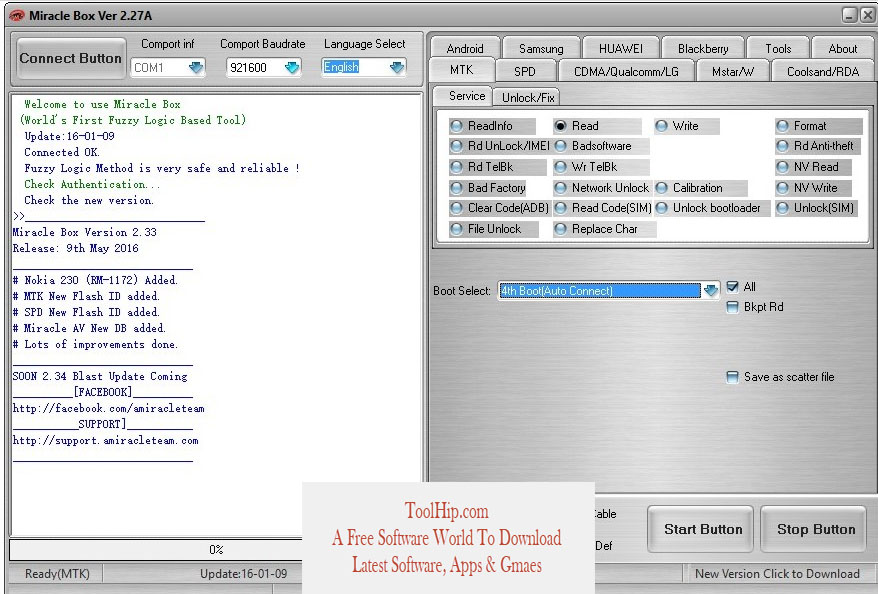Select the Badsoftware option
Screen dimensions: 878x594
[601, 146]
